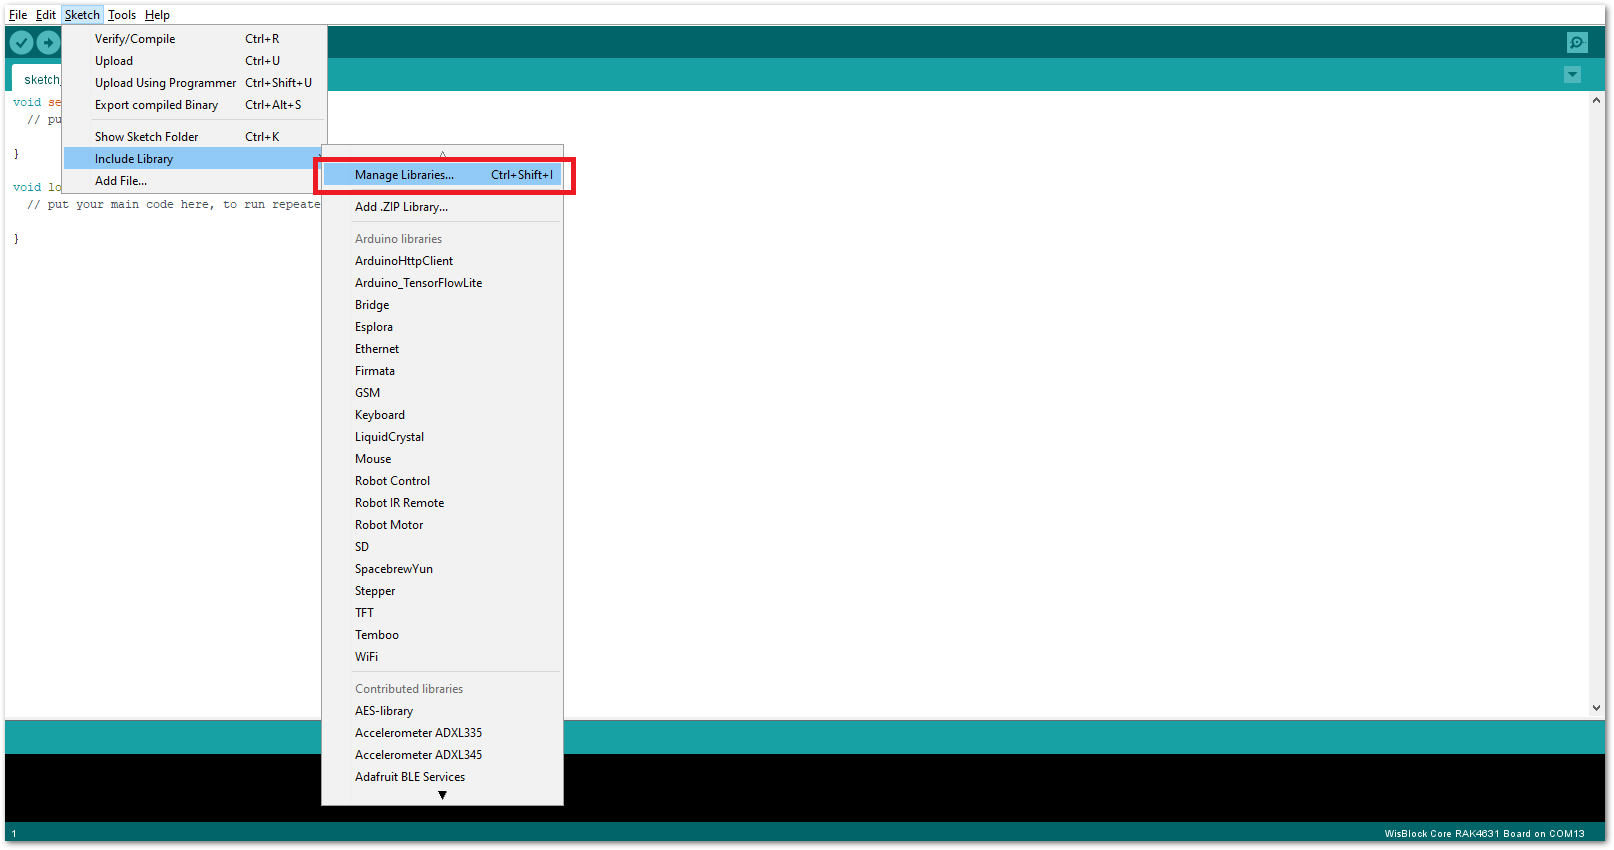
Task: Include the Ethernet library
Action: click(442, 349)
